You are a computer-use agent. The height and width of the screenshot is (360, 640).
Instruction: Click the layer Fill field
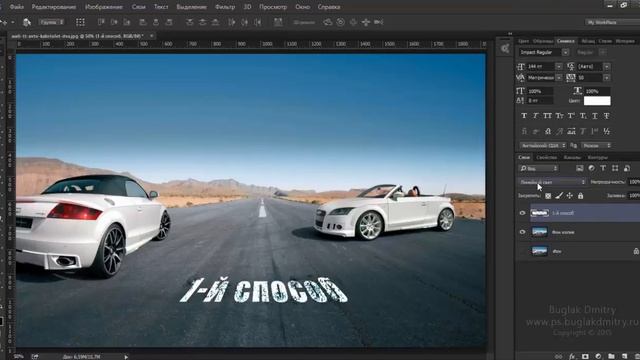point(634,196)
